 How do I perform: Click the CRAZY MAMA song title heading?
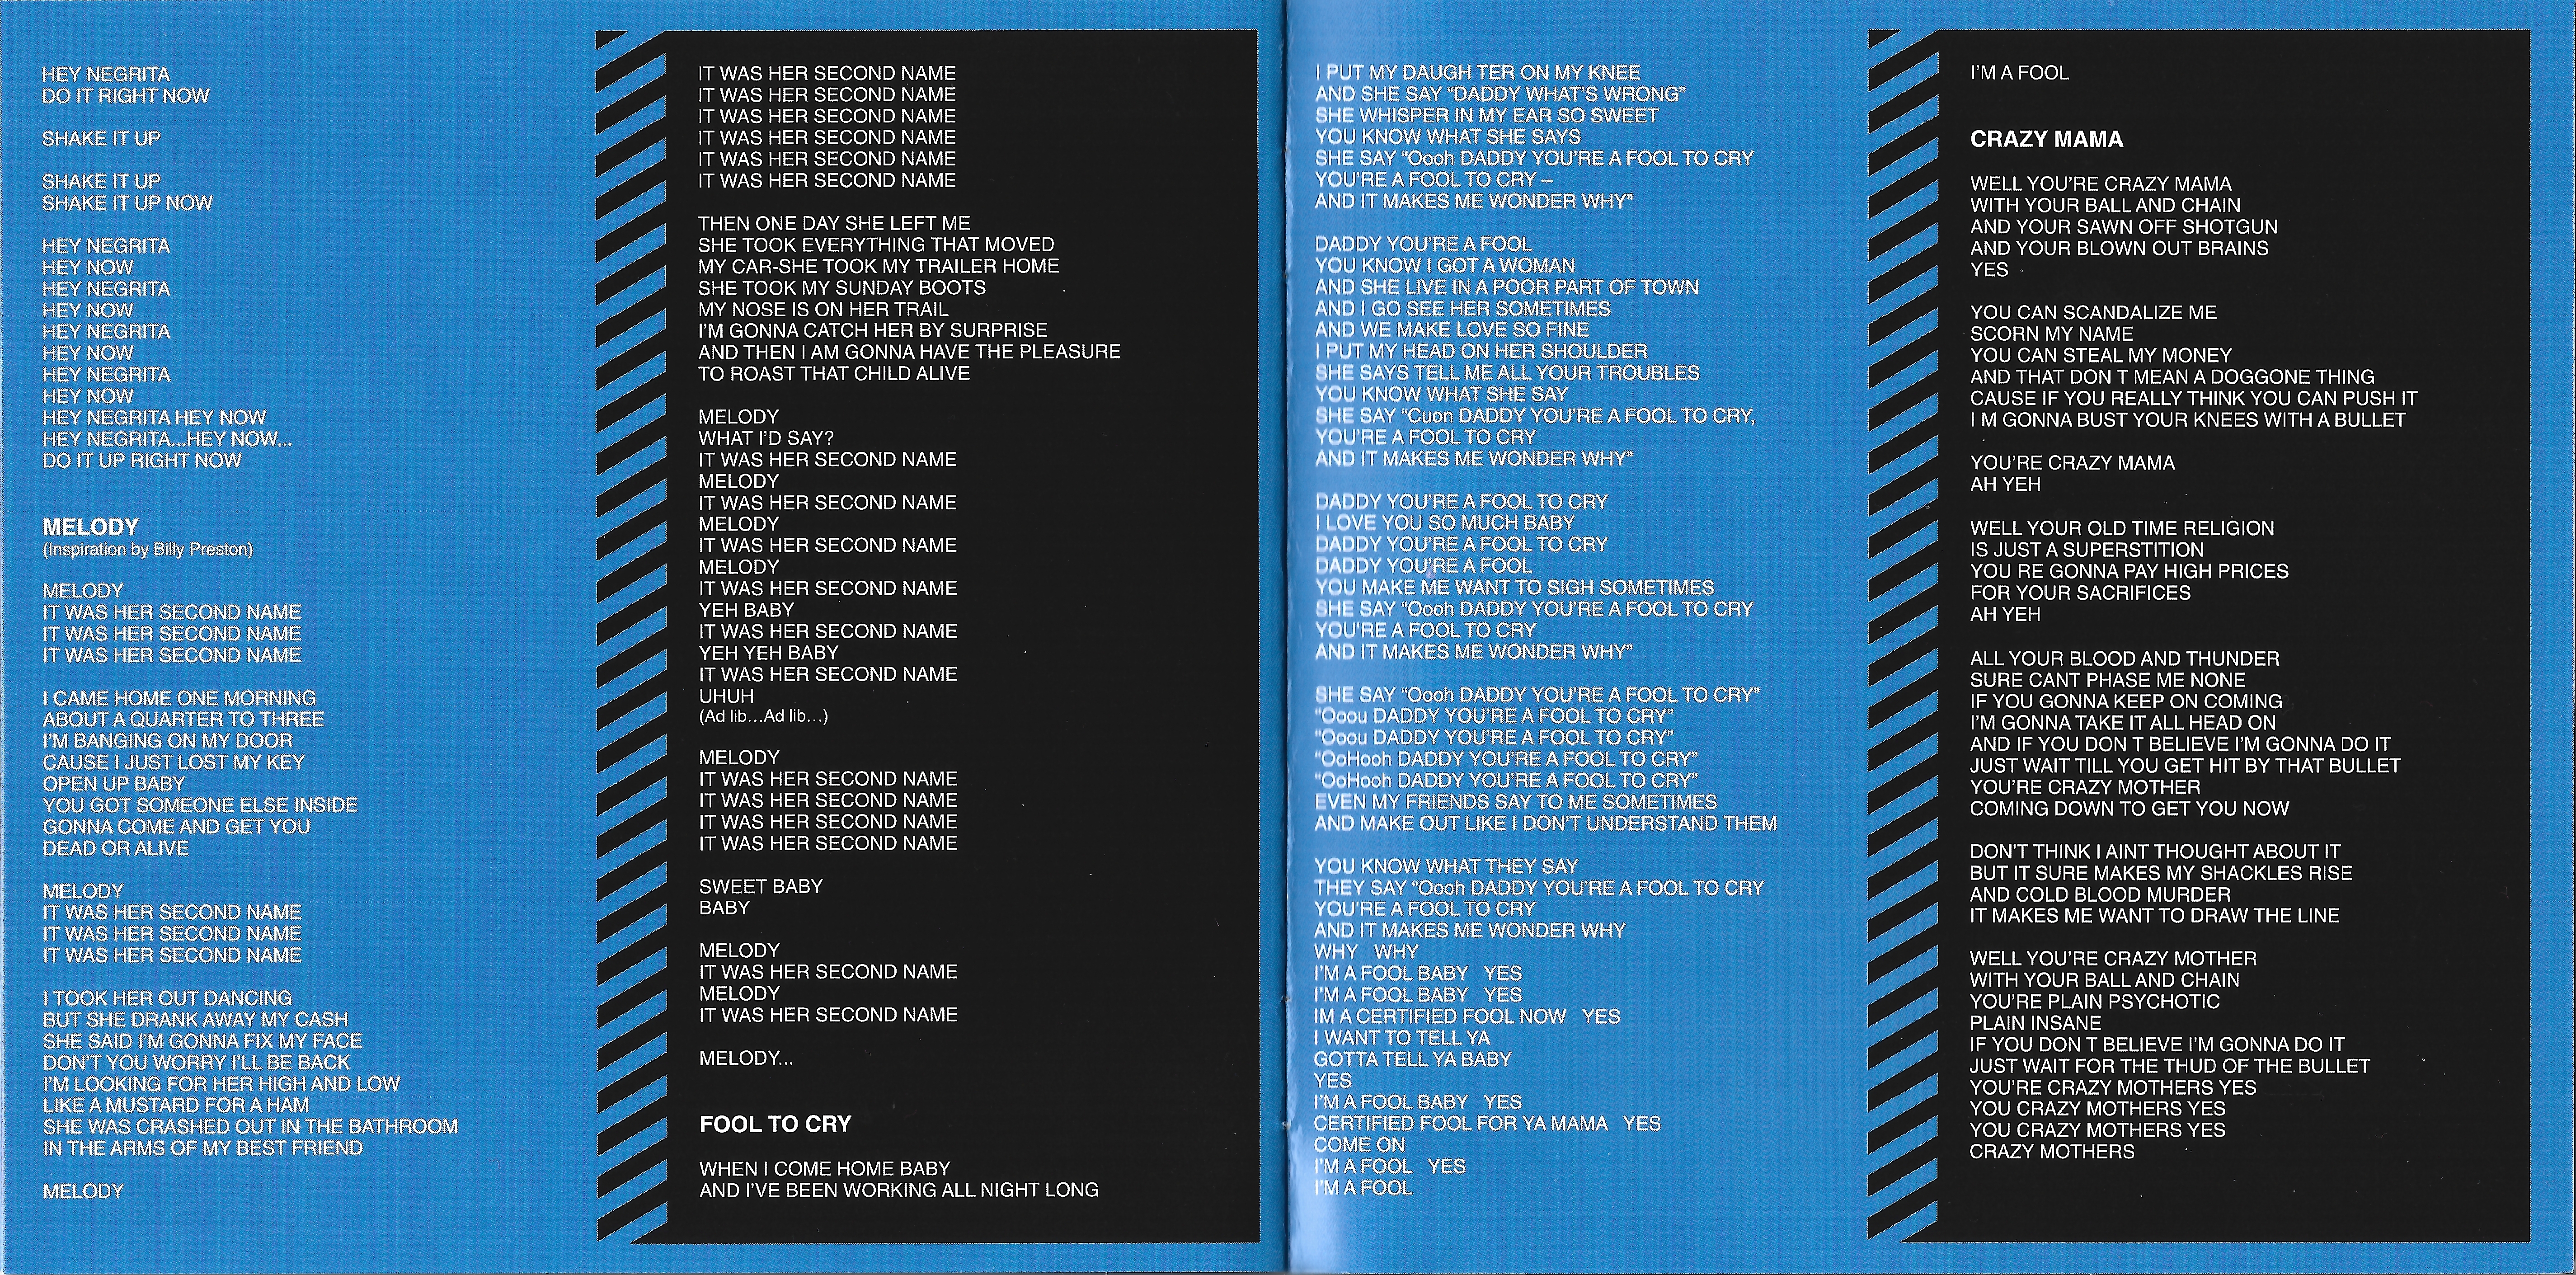pyautogui.click(x=2046, y=139)
